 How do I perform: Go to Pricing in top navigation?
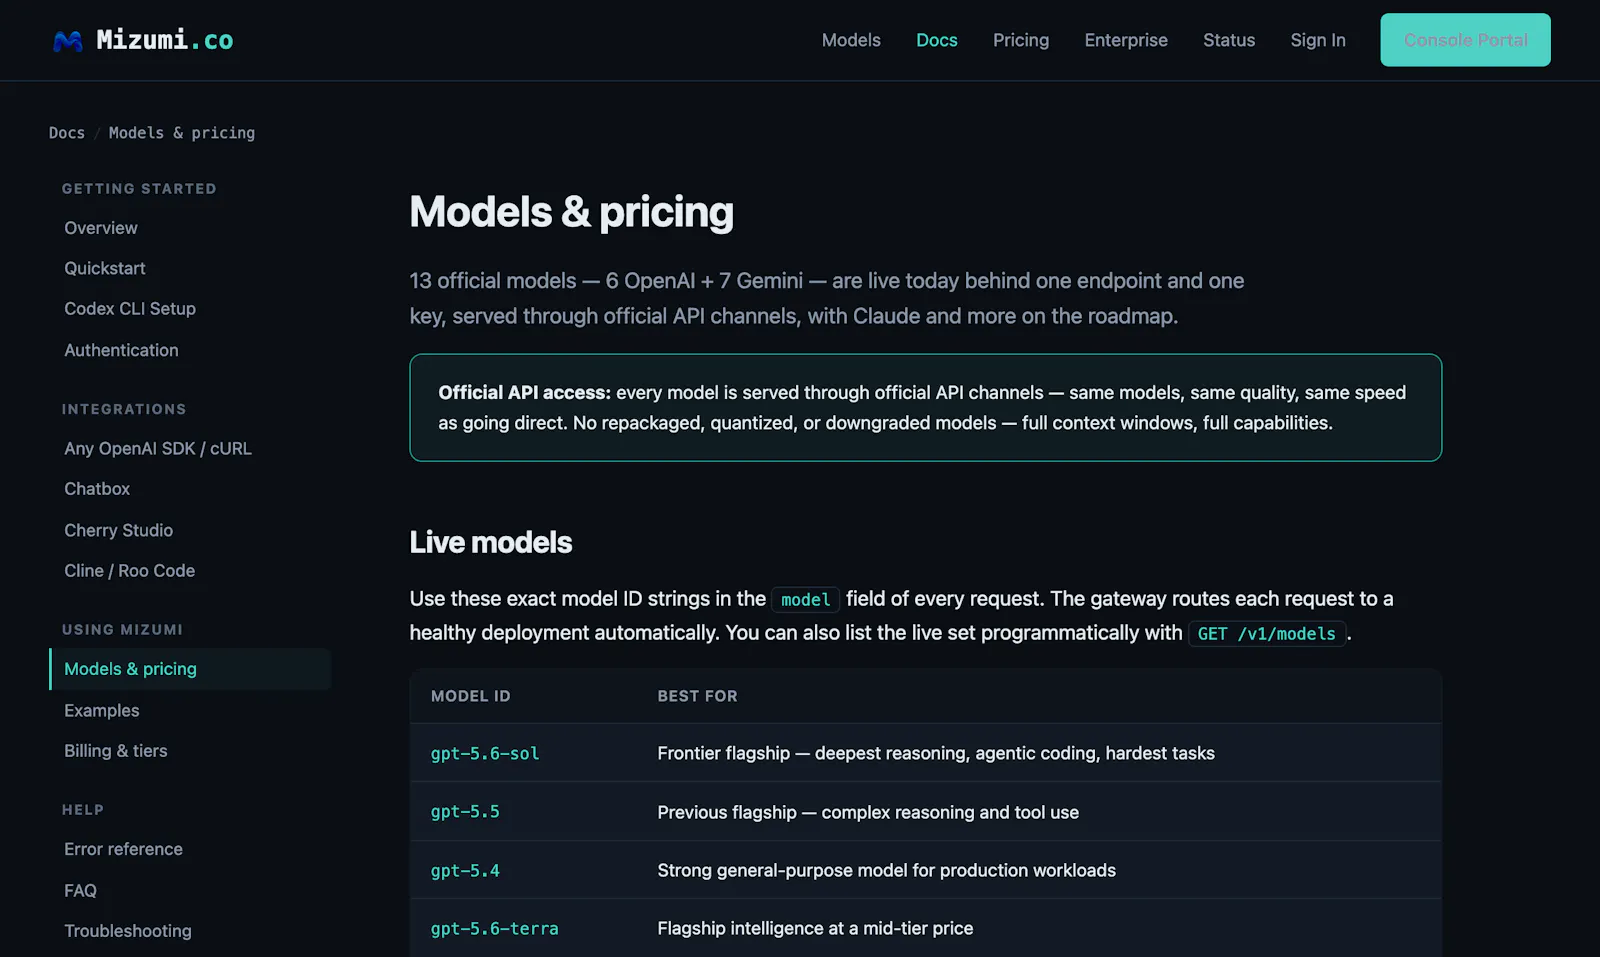(x=1021, y=40)
